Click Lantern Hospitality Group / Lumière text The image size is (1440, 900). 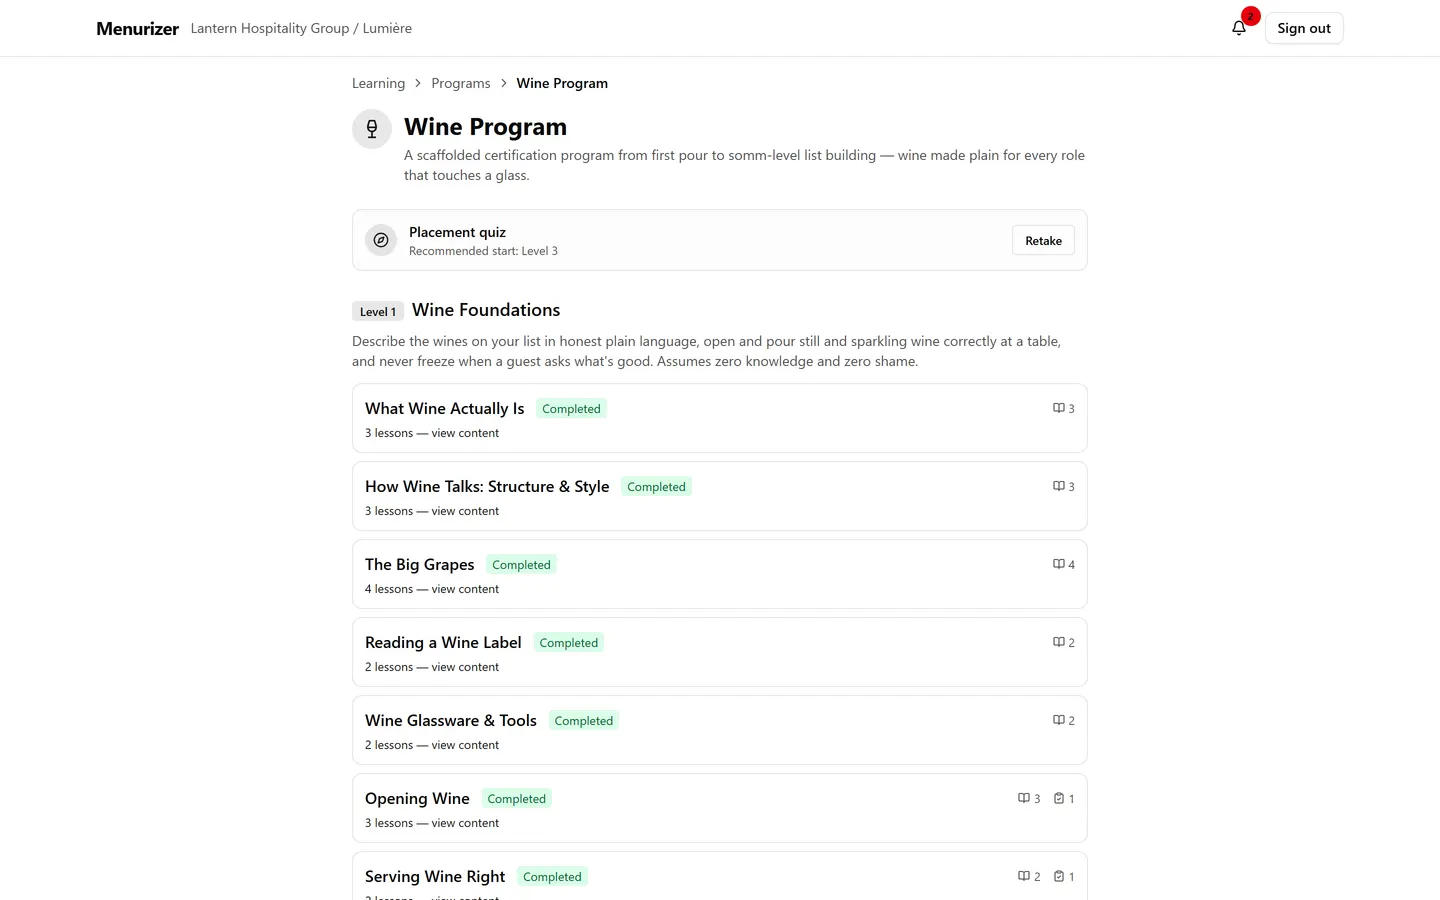click(301, 28)
